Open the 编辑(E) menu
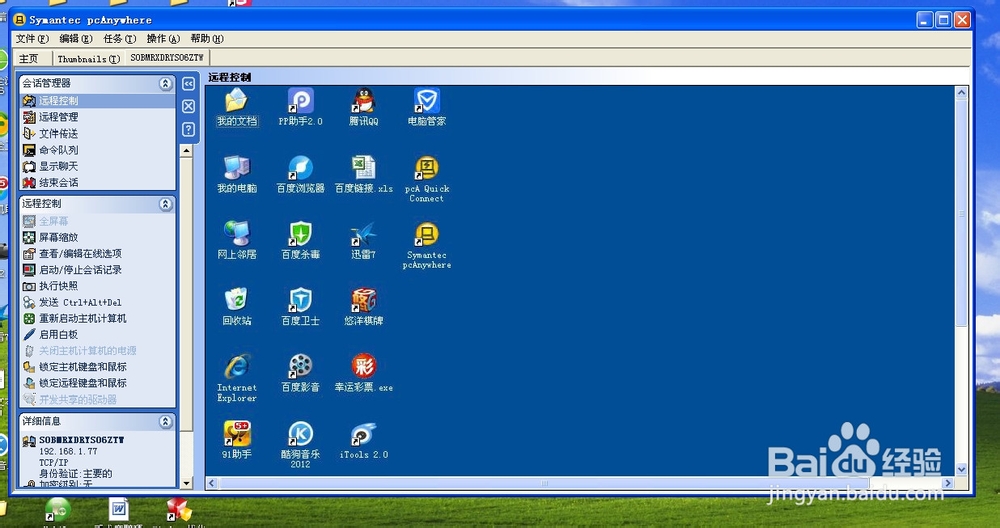 (x=76, y=39)
